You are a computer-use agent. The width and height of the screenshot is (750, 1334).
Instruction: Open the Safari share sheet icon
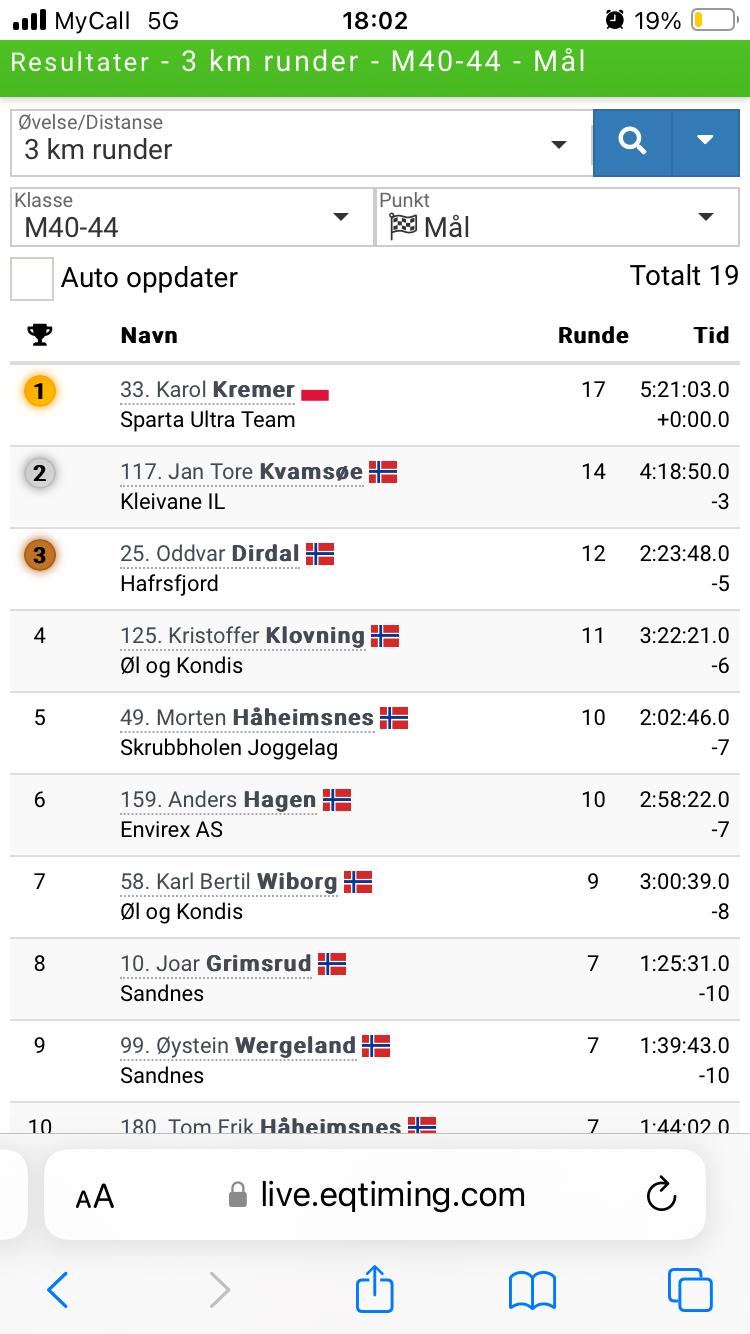pos(375,1288)
